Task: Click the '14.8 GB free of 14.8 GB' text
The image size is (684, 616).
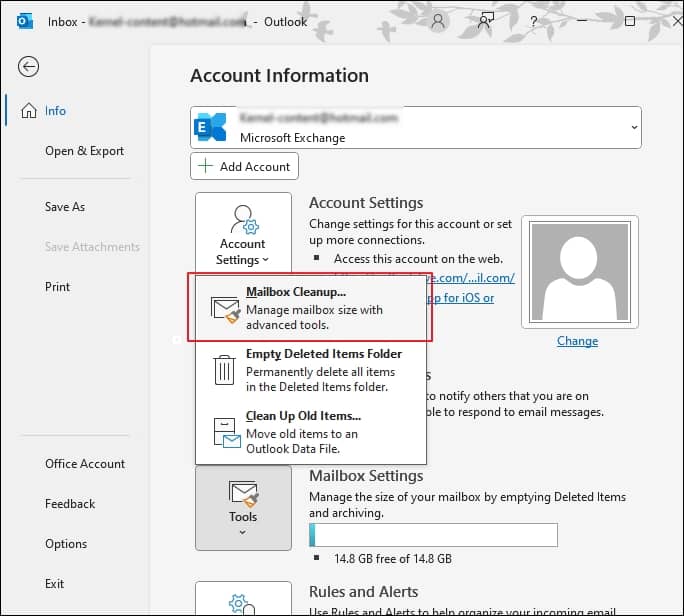Action: (x=393, y=559)
